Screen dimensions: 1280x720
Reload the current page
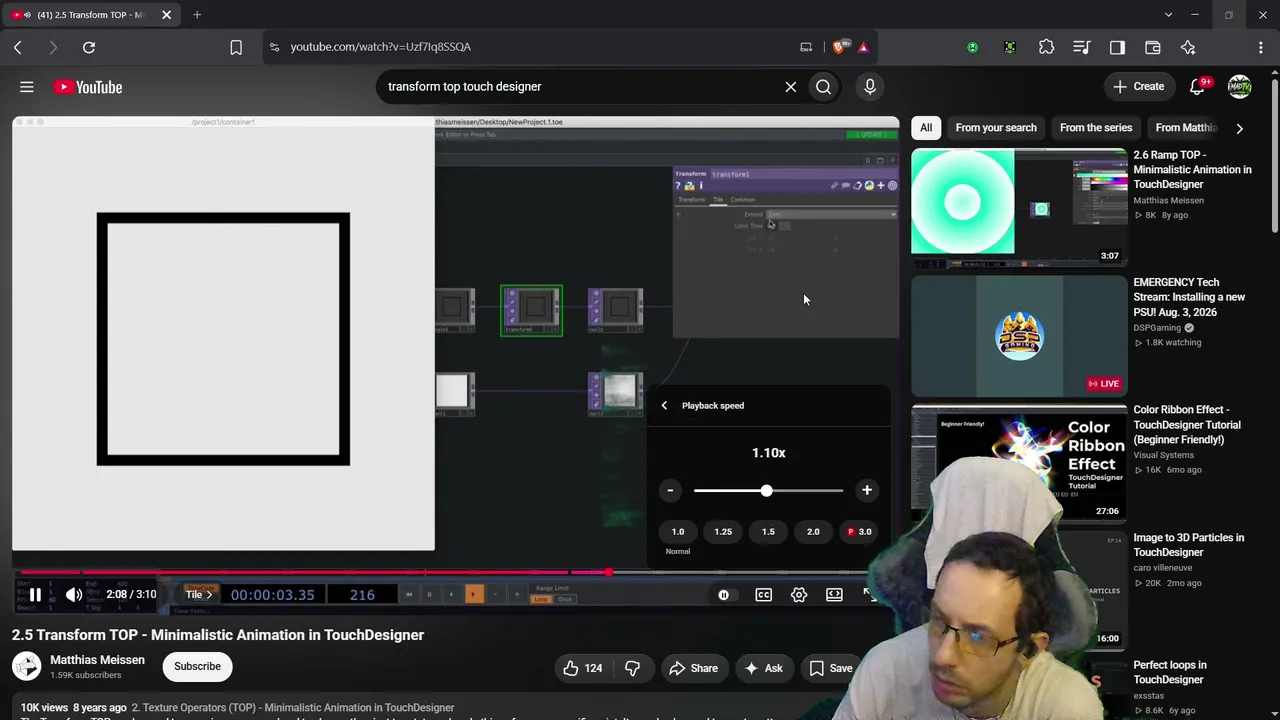pyautogui.click(x=89, y=47)
